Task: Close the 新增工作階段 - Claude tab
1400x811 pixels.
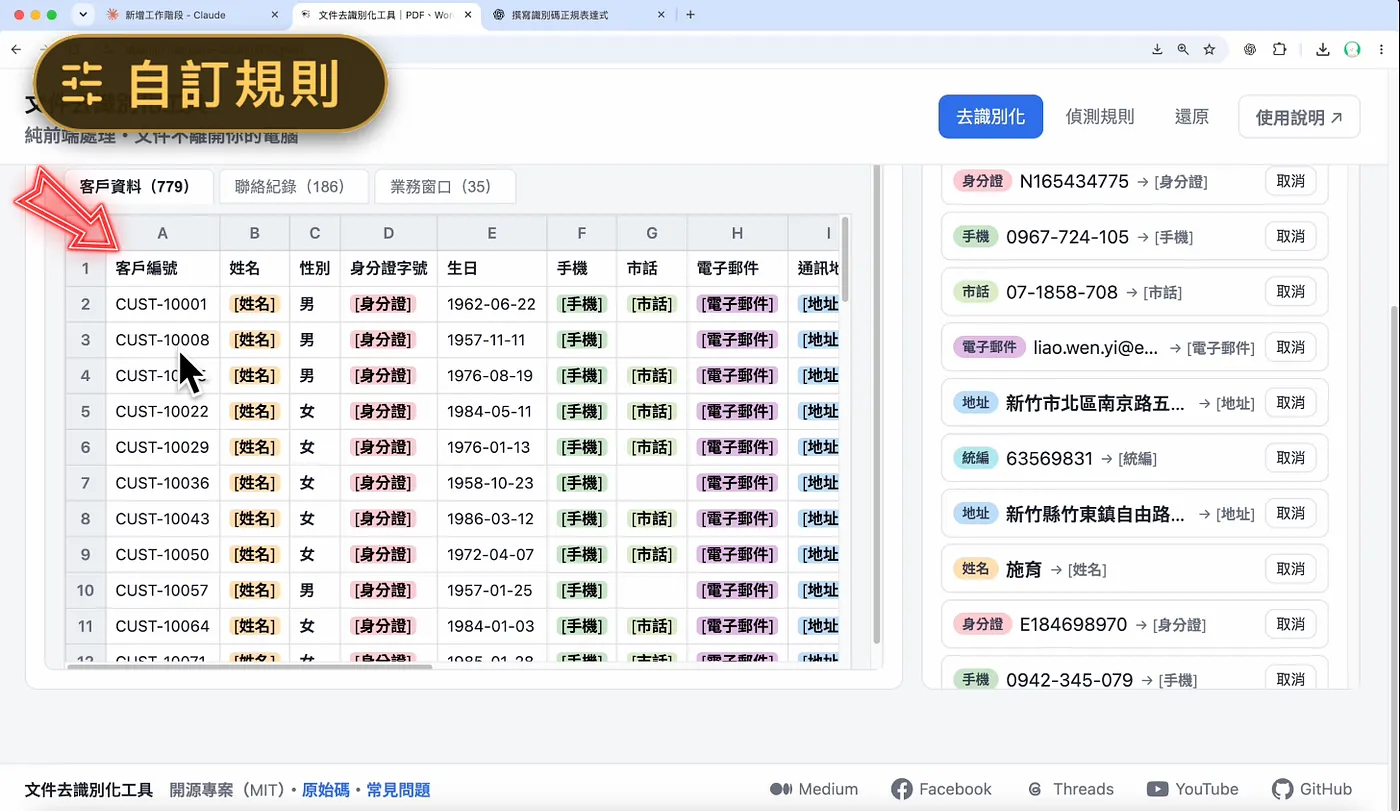Action: 275,15
